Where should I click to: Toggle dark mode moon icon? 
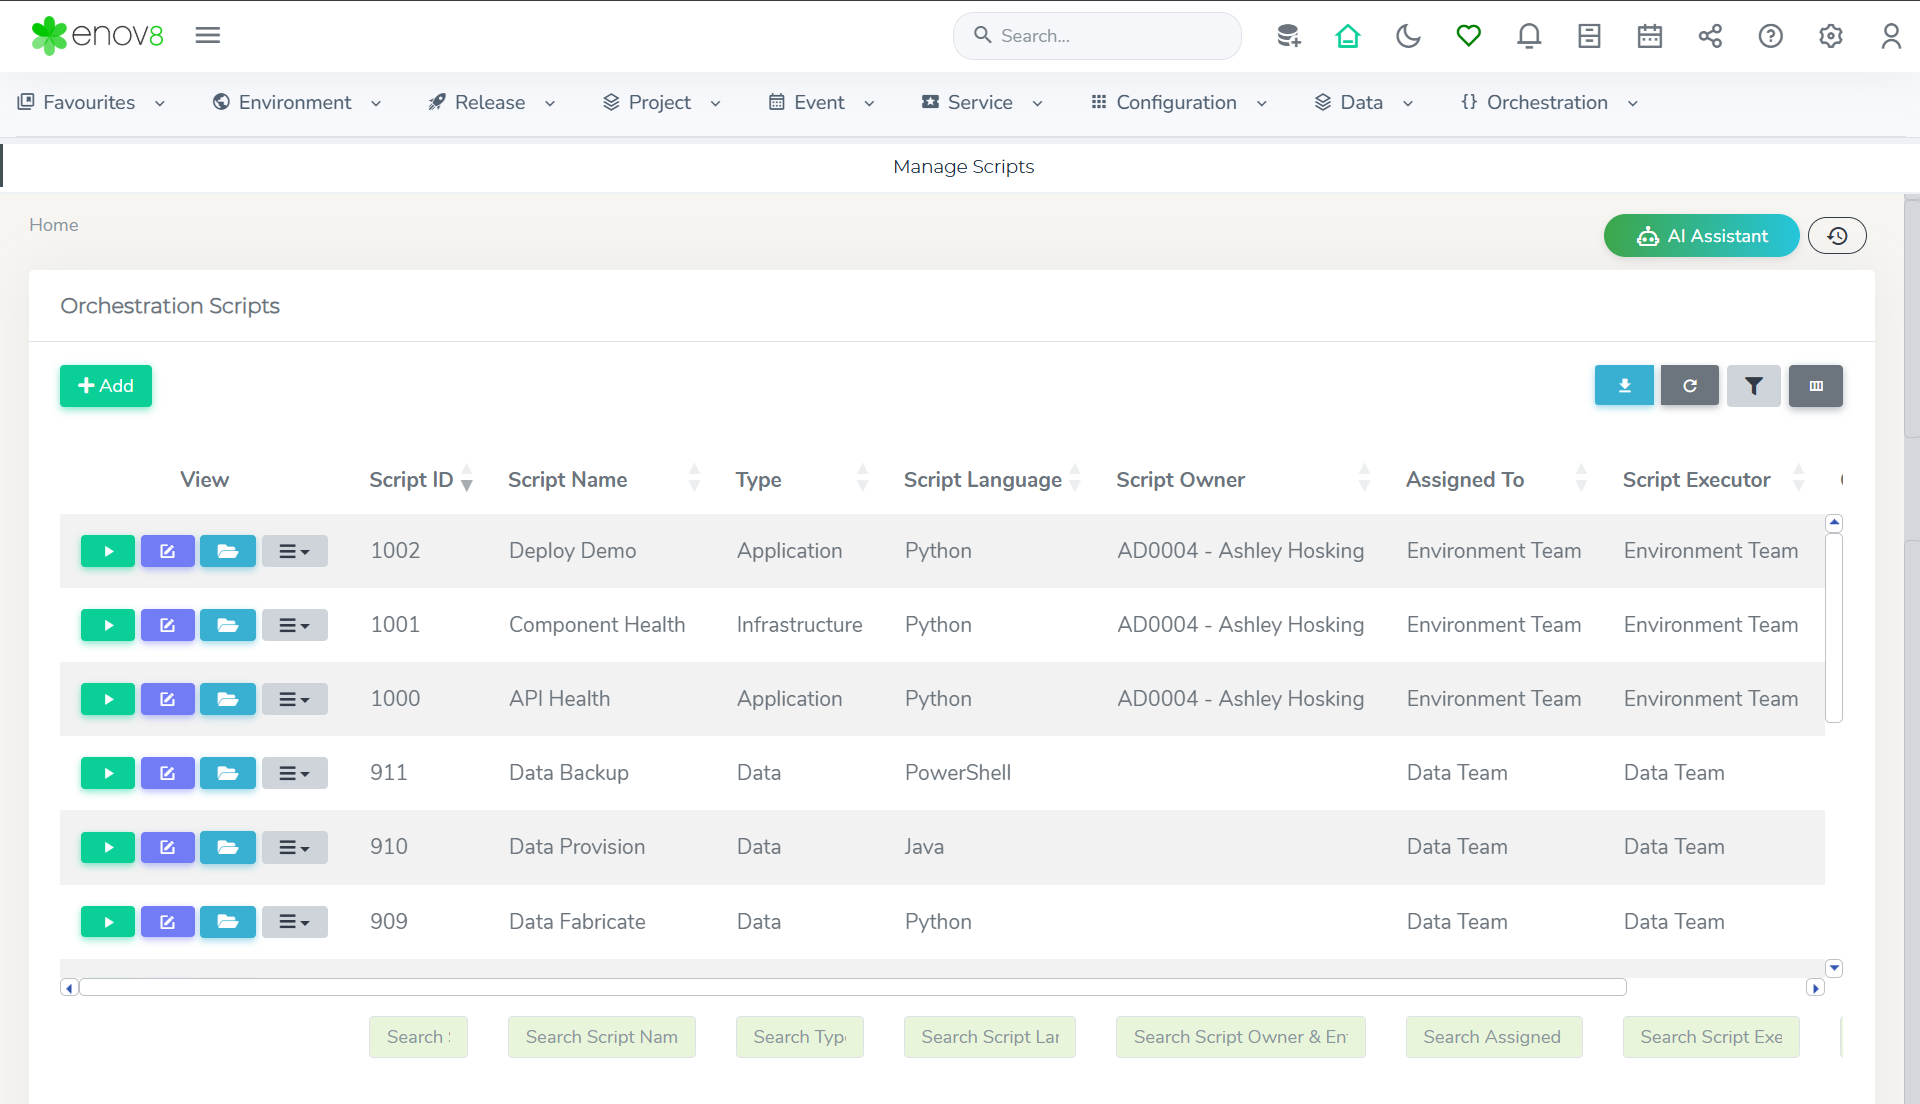pyautogui.click(x=1408, y=36)
